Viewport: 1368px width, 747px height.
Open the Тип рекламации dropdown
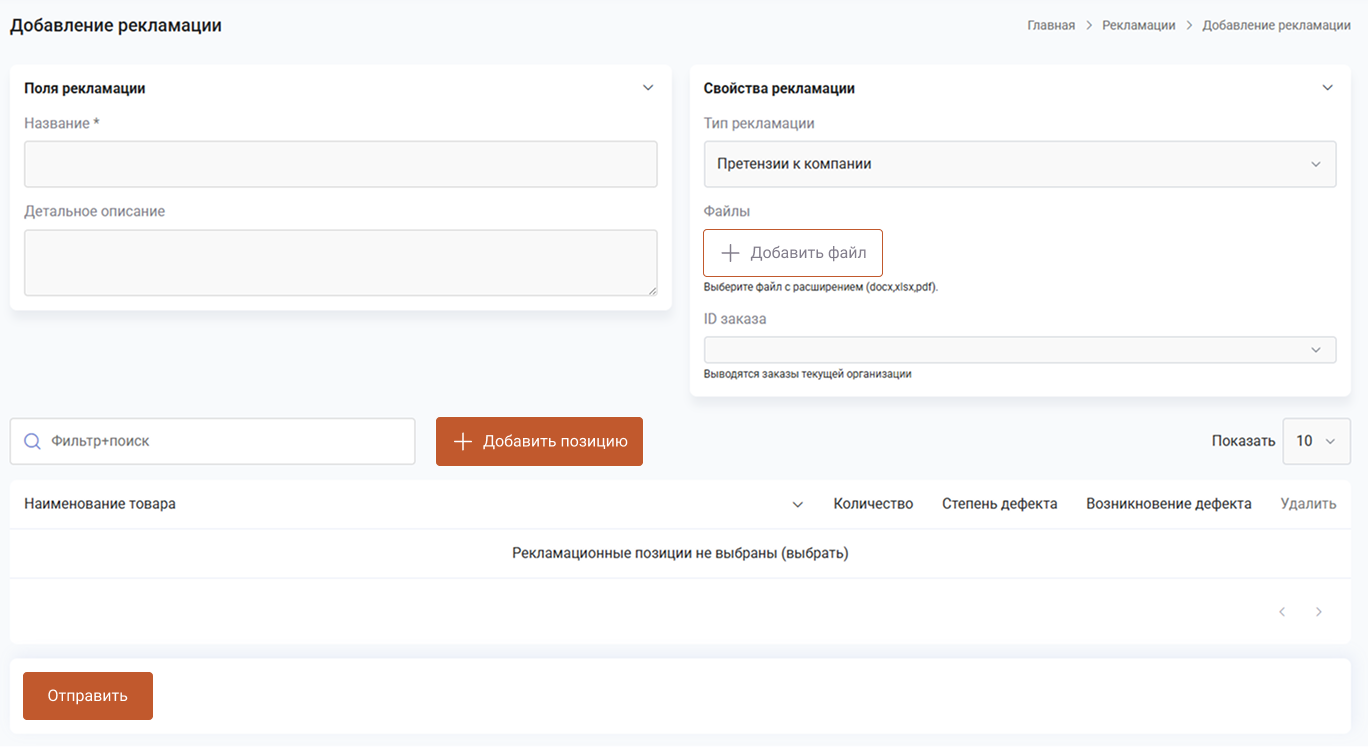pos(1019,164)
